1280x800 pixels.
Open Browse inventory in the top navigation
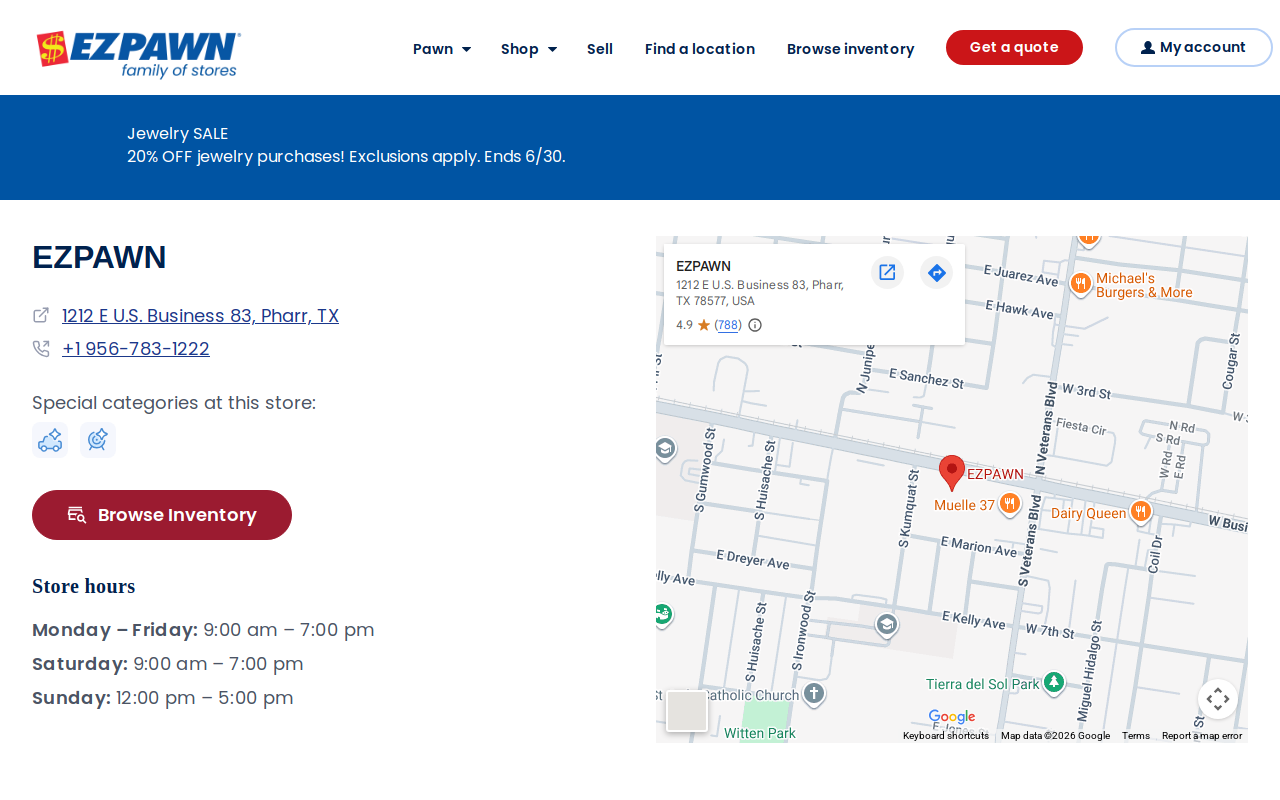point(851,49)
